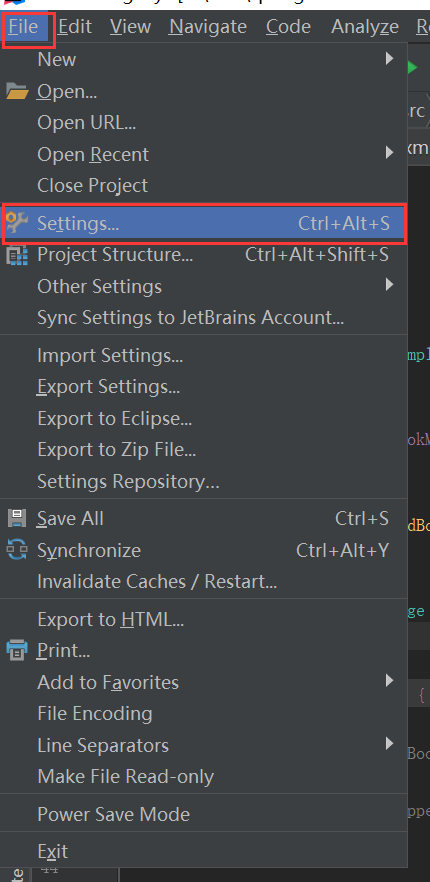
Task: Click the green Run arrow icon
Action: pyautogui.click(x=413, y=68)
